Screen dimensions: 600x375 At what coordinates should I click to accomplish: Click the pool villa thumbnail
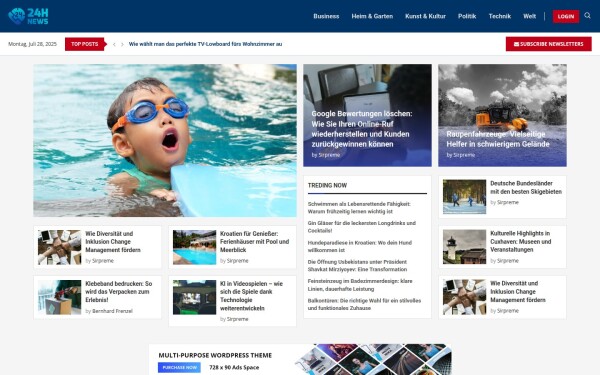tap(194, 247)
